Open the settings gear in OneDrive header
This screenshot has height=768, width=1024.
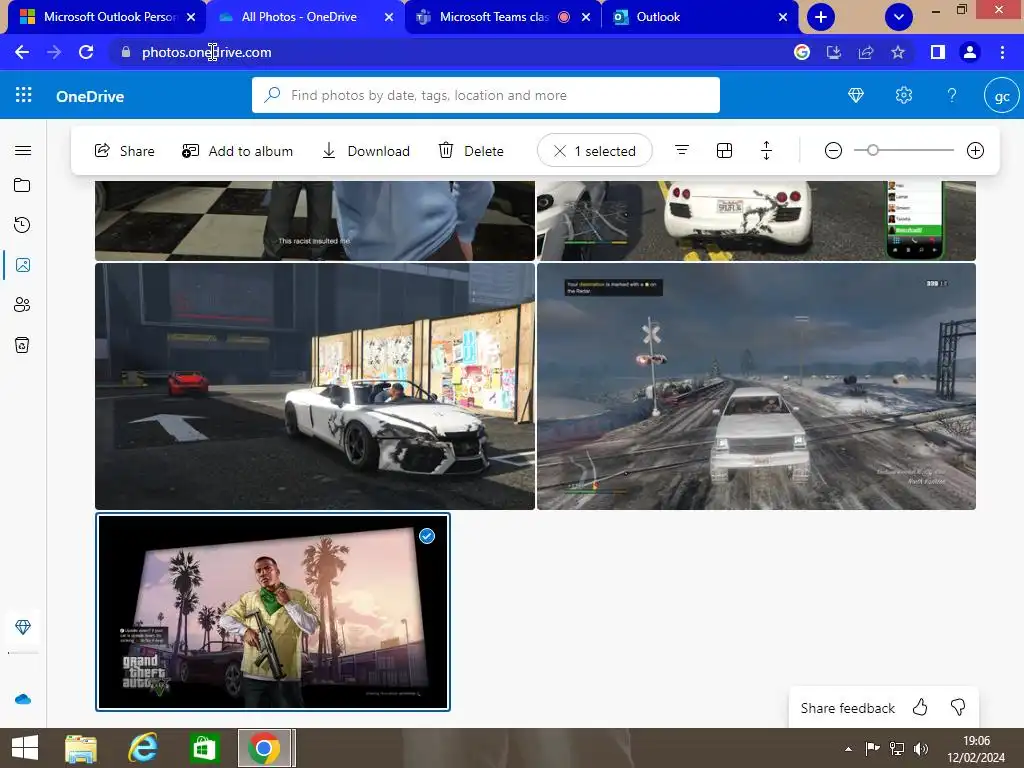click(x=904, y=95)
